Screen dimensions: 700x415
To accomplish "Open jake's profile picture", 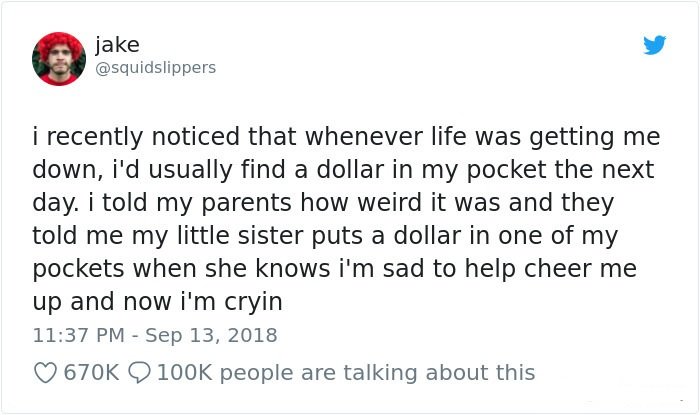I will pos(59,59).
